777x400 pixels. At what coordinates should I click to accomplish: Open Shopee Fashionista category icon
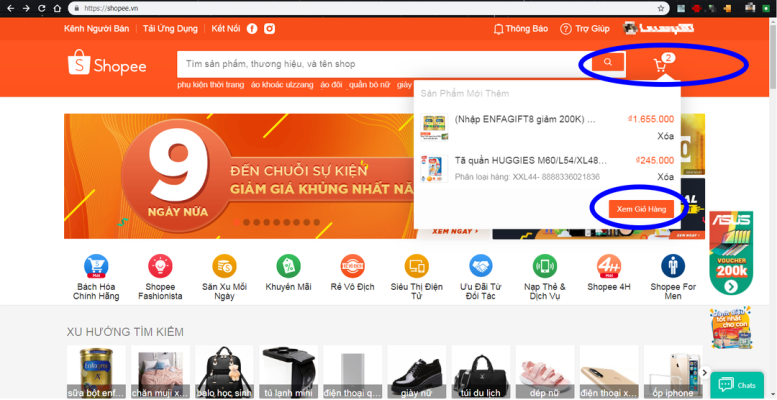point(160,266)
